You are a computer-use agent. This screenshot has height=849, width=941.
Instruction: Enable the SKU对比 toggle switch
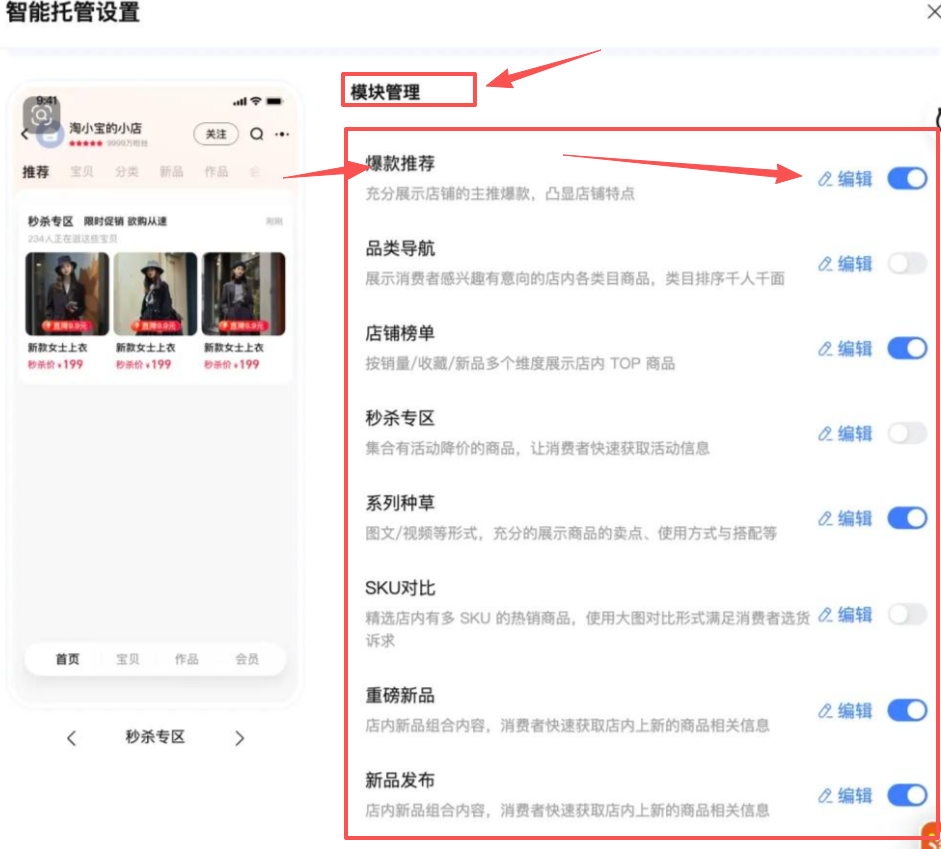(907, 614)
